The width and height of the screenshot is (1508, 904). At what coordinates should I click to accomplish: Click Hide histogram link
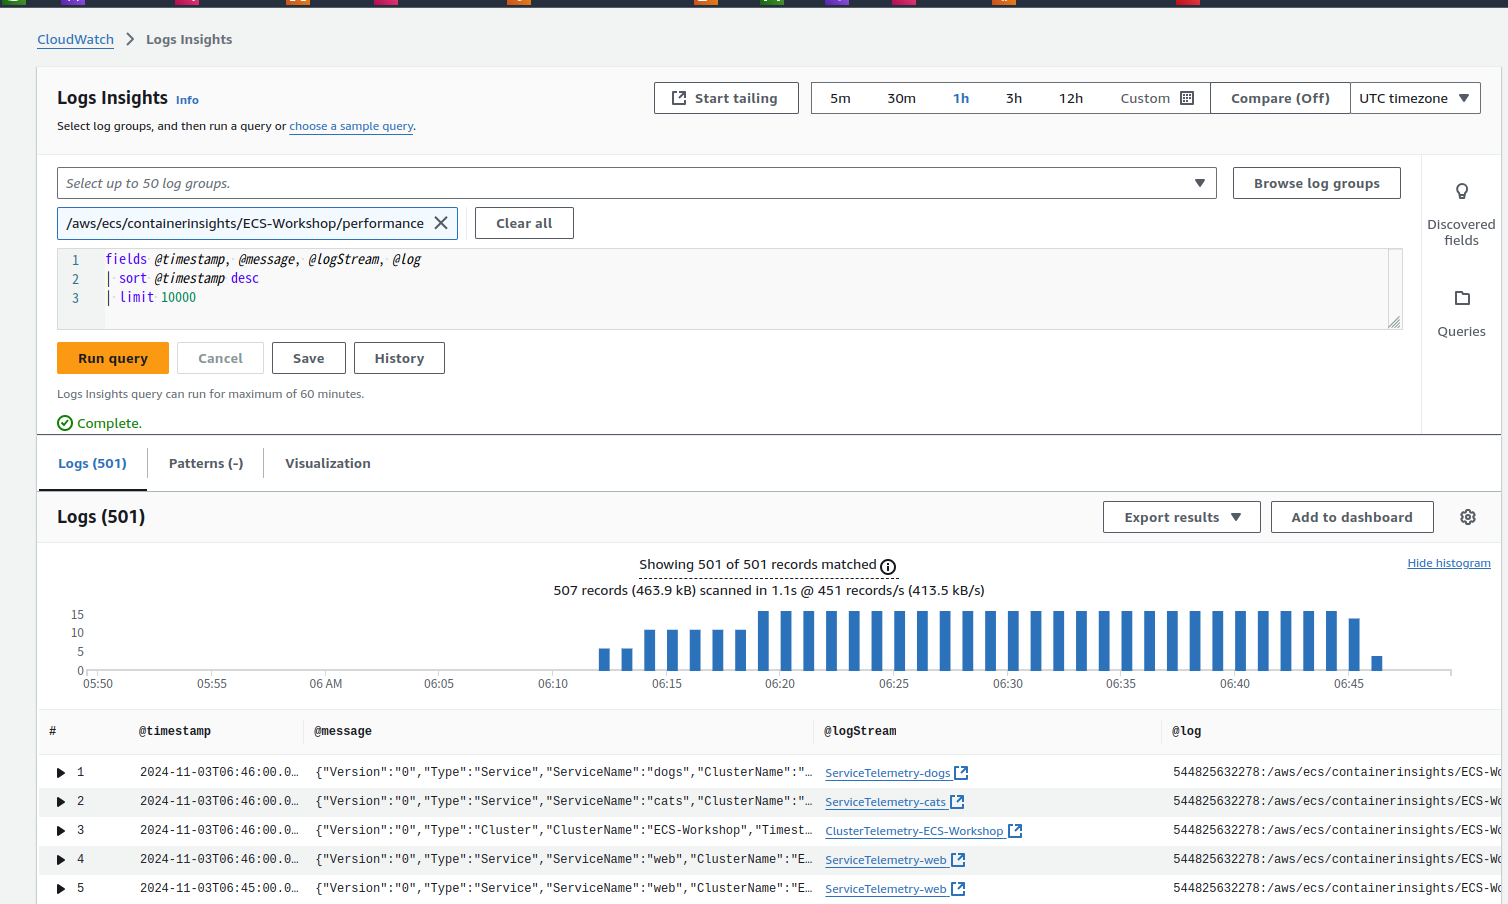pos(1448,563)
